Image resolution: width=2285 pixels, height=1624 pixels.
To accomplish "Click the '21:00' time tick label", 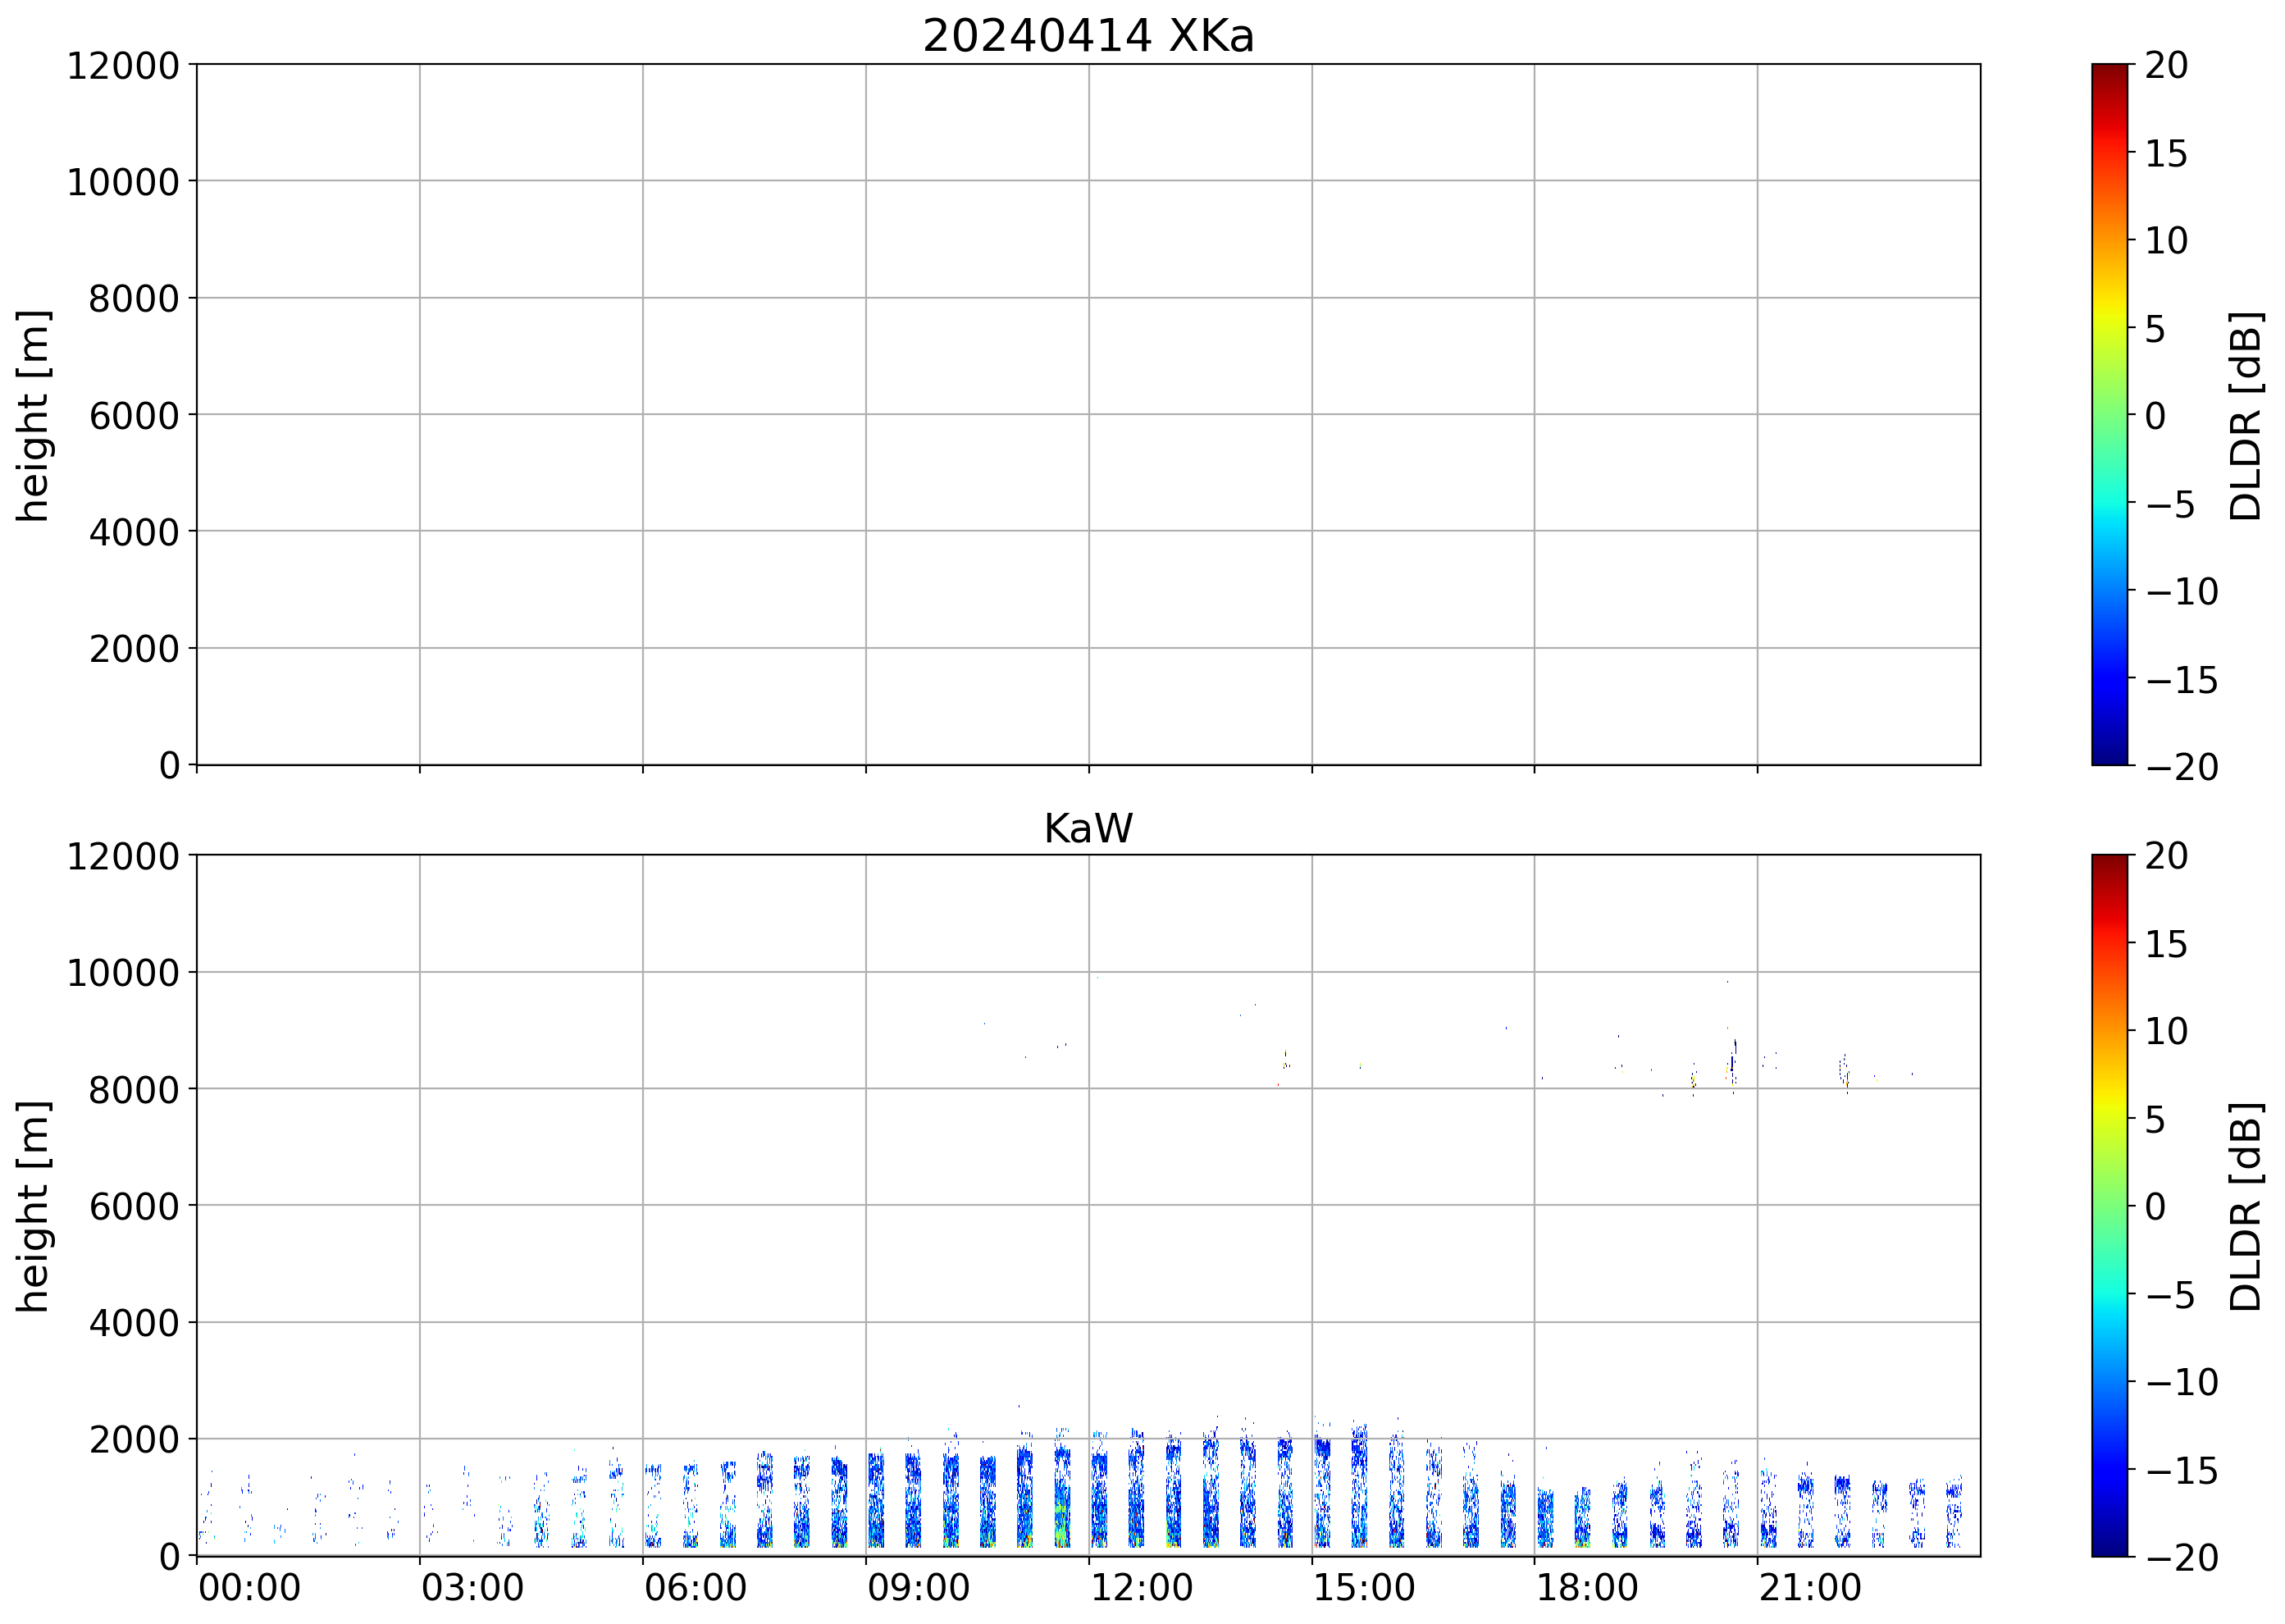I will pyautogui.click(x=1810, y=1588).
